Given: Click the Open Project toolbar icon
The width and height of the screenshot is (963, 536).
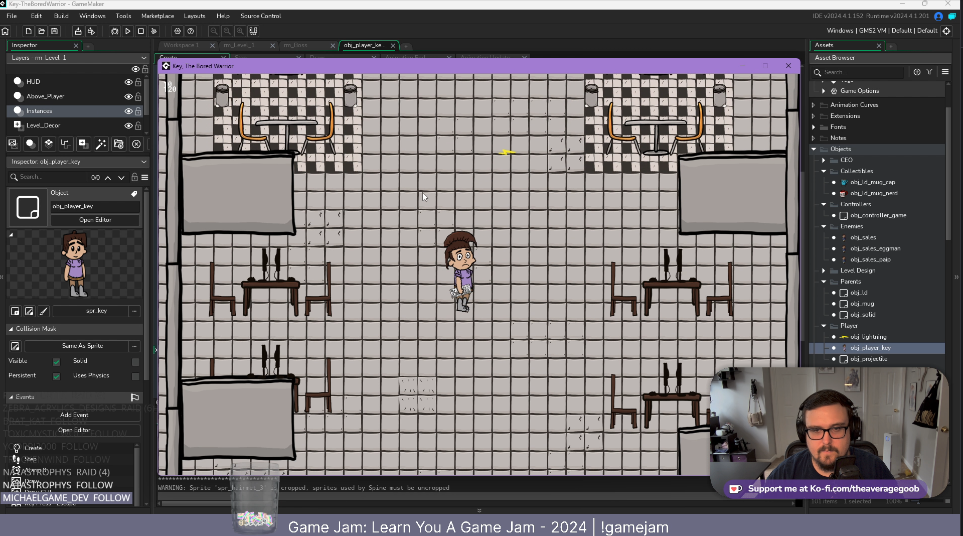Looking at the screenshot, I should [x=41, y=31].
